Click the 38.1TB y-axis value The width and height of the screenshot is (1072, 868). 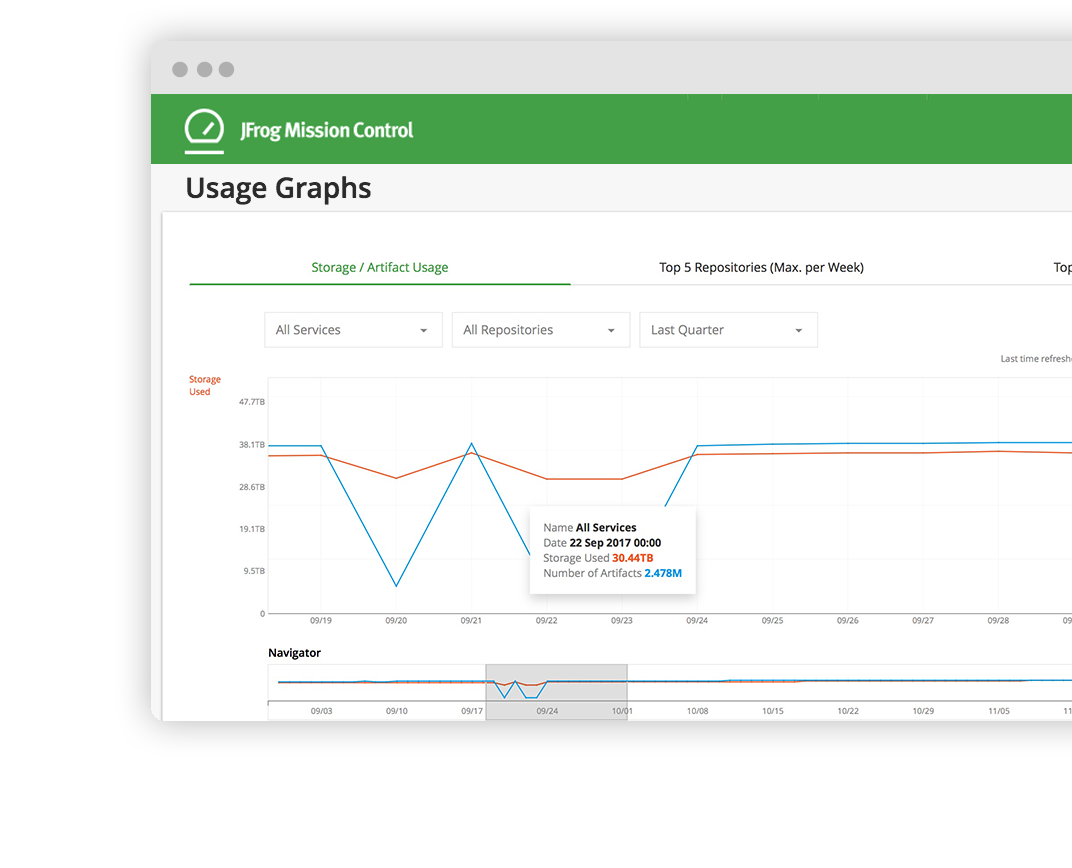252,445
